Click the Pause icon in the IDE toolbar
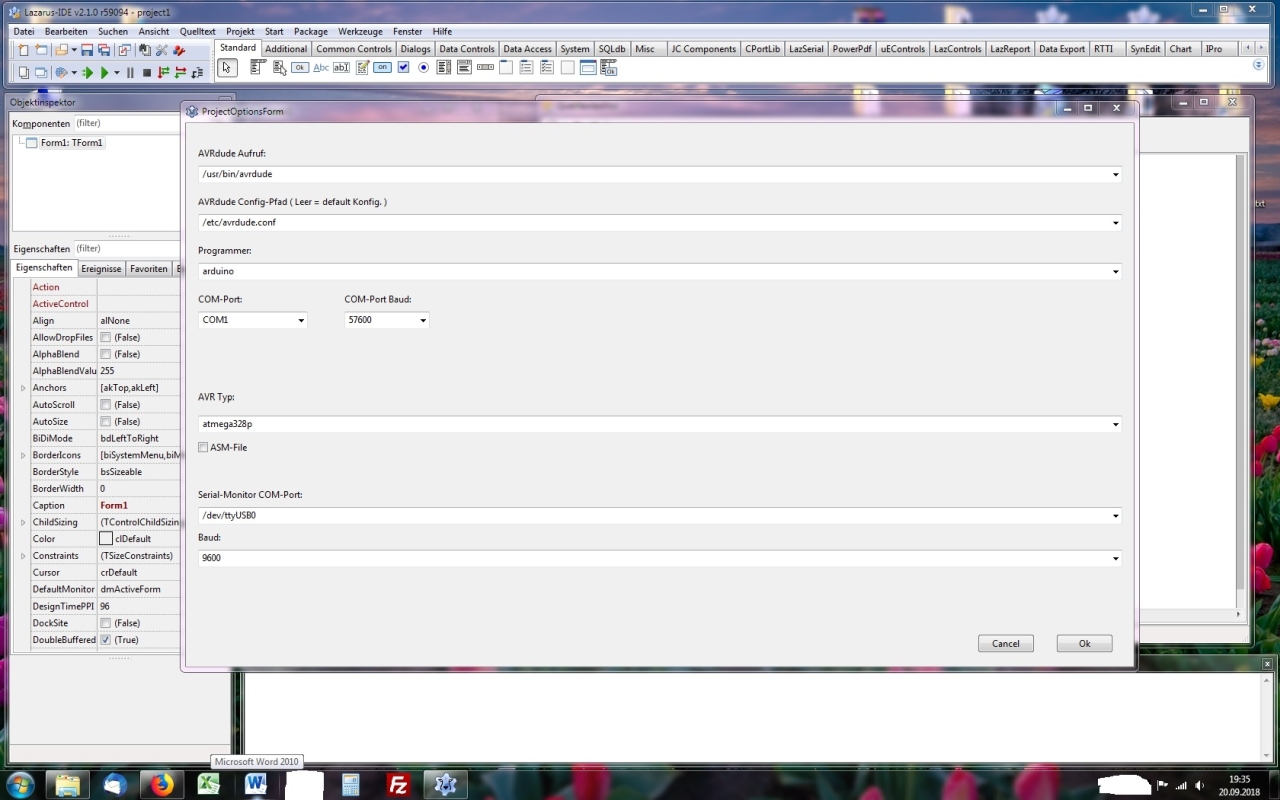Viewport: 1280px width, 800px height. [130, 73]
